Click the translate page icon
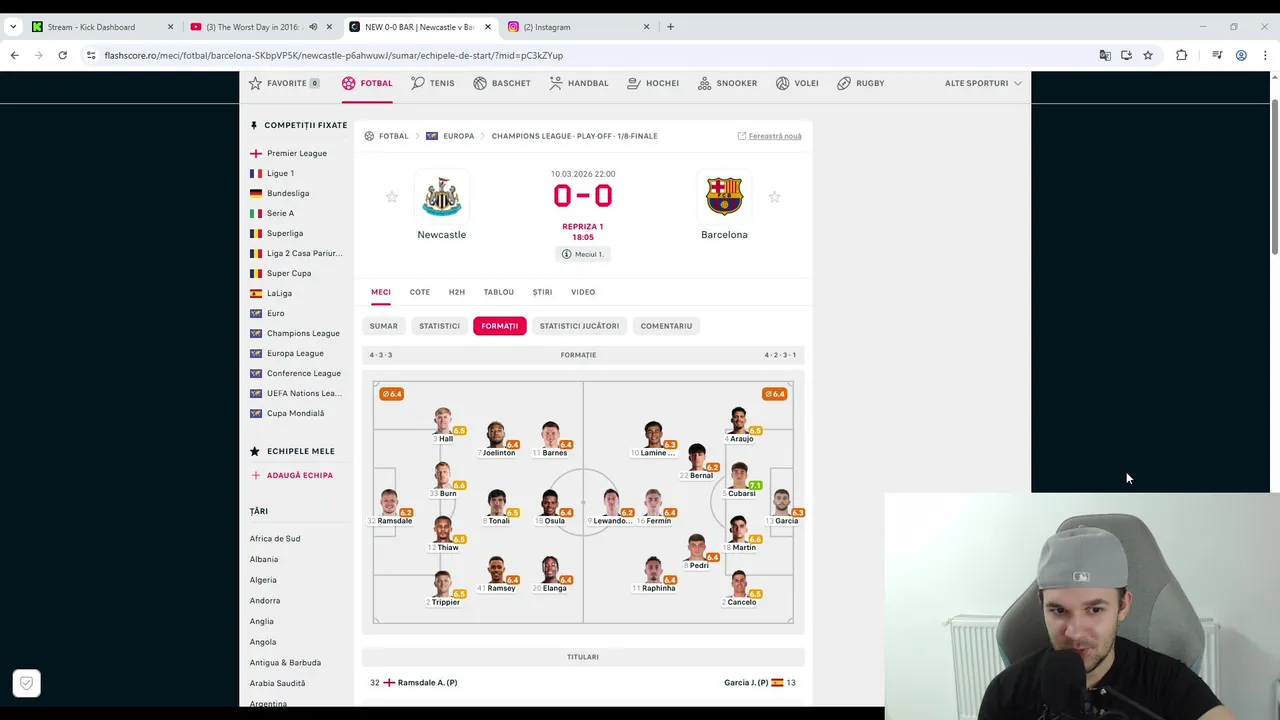Viewport: 1280px width, 720px height. click(x=1105, y=55)
